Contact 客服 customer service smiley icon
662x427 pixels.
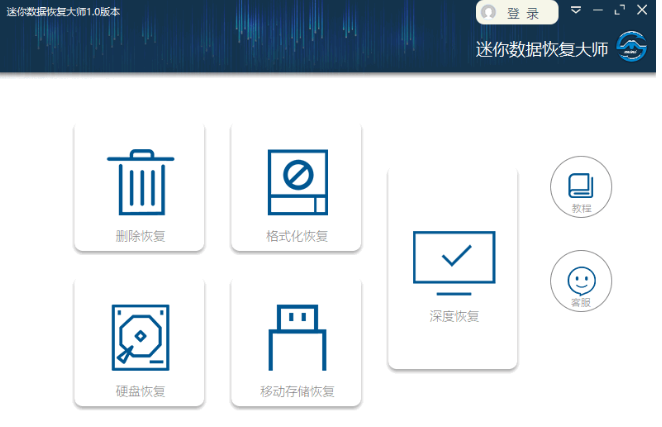point(581,281)
